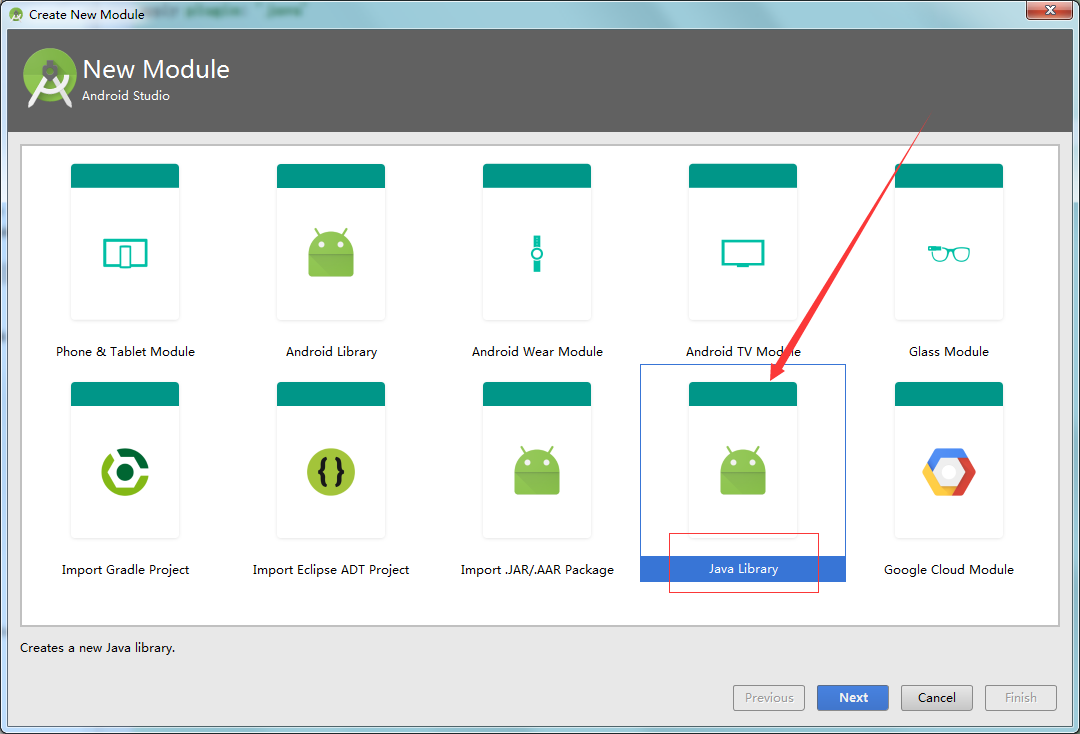The height and width of the screenshot is (734, 1080).
Task: Choose the Android Library robot icon
Action: pos(331,253)
